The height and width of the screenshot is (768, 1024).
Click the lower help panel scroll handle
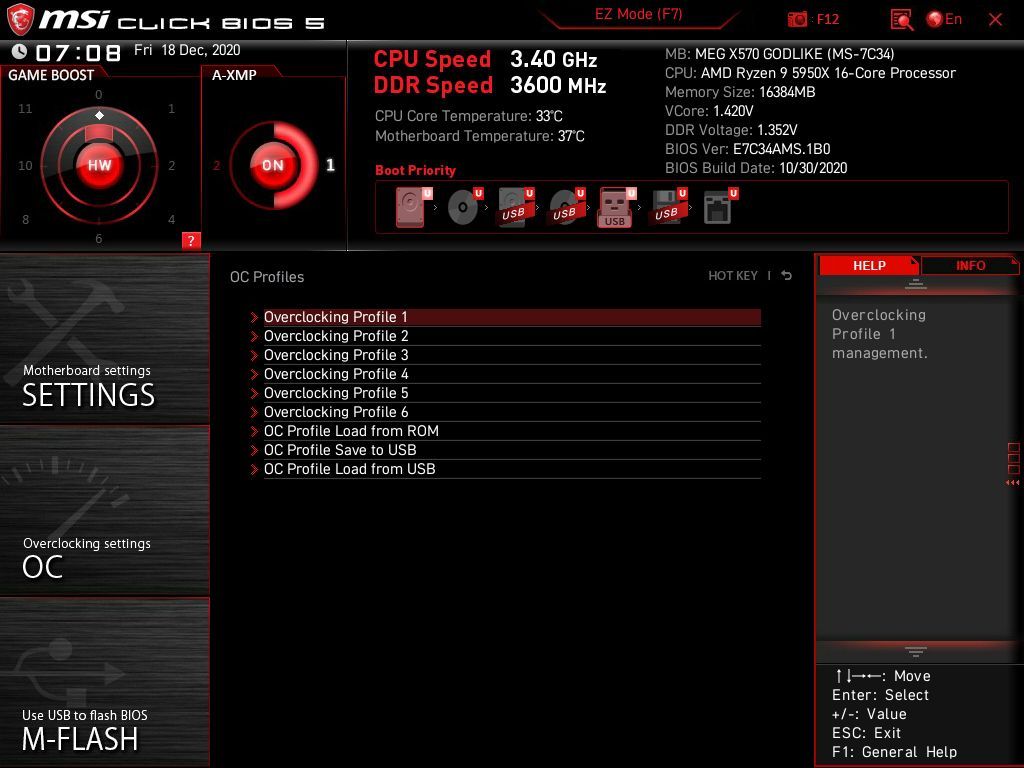tap(916, 651)
